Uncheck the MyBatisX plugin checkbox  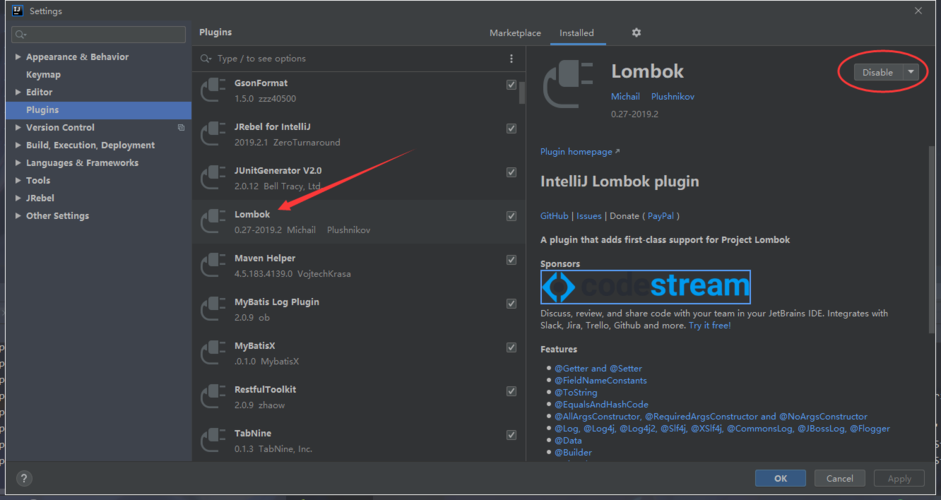[511, 348]
